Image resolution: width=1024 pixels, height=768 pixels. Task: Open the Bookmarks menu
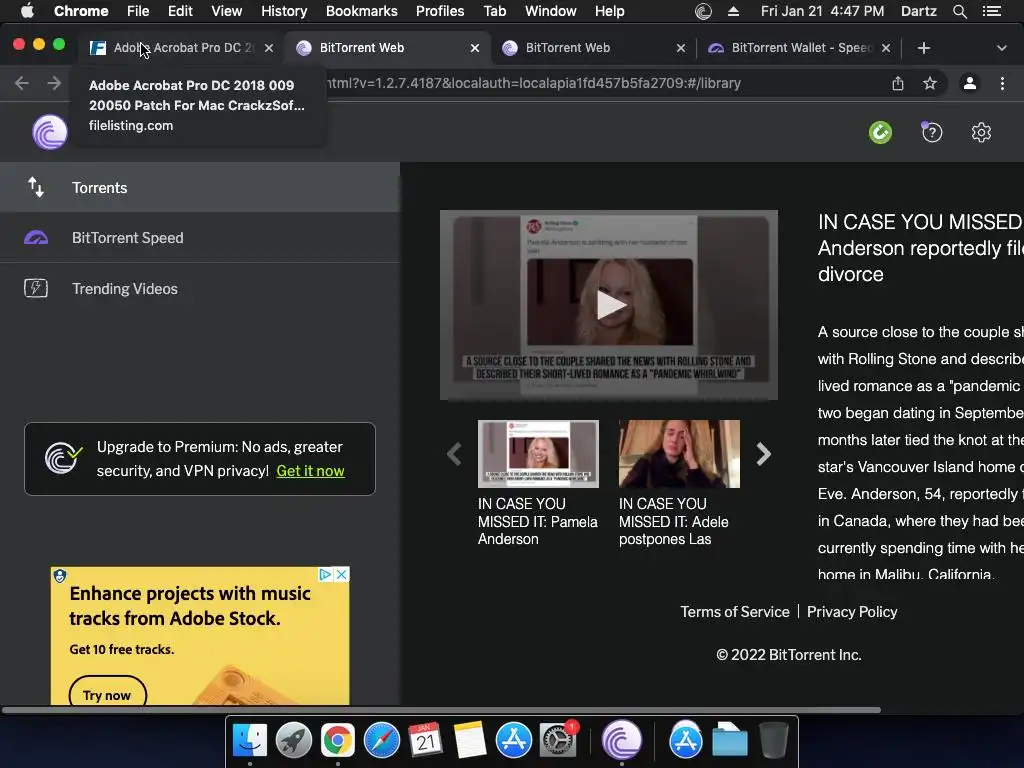[x=361, y=11]
